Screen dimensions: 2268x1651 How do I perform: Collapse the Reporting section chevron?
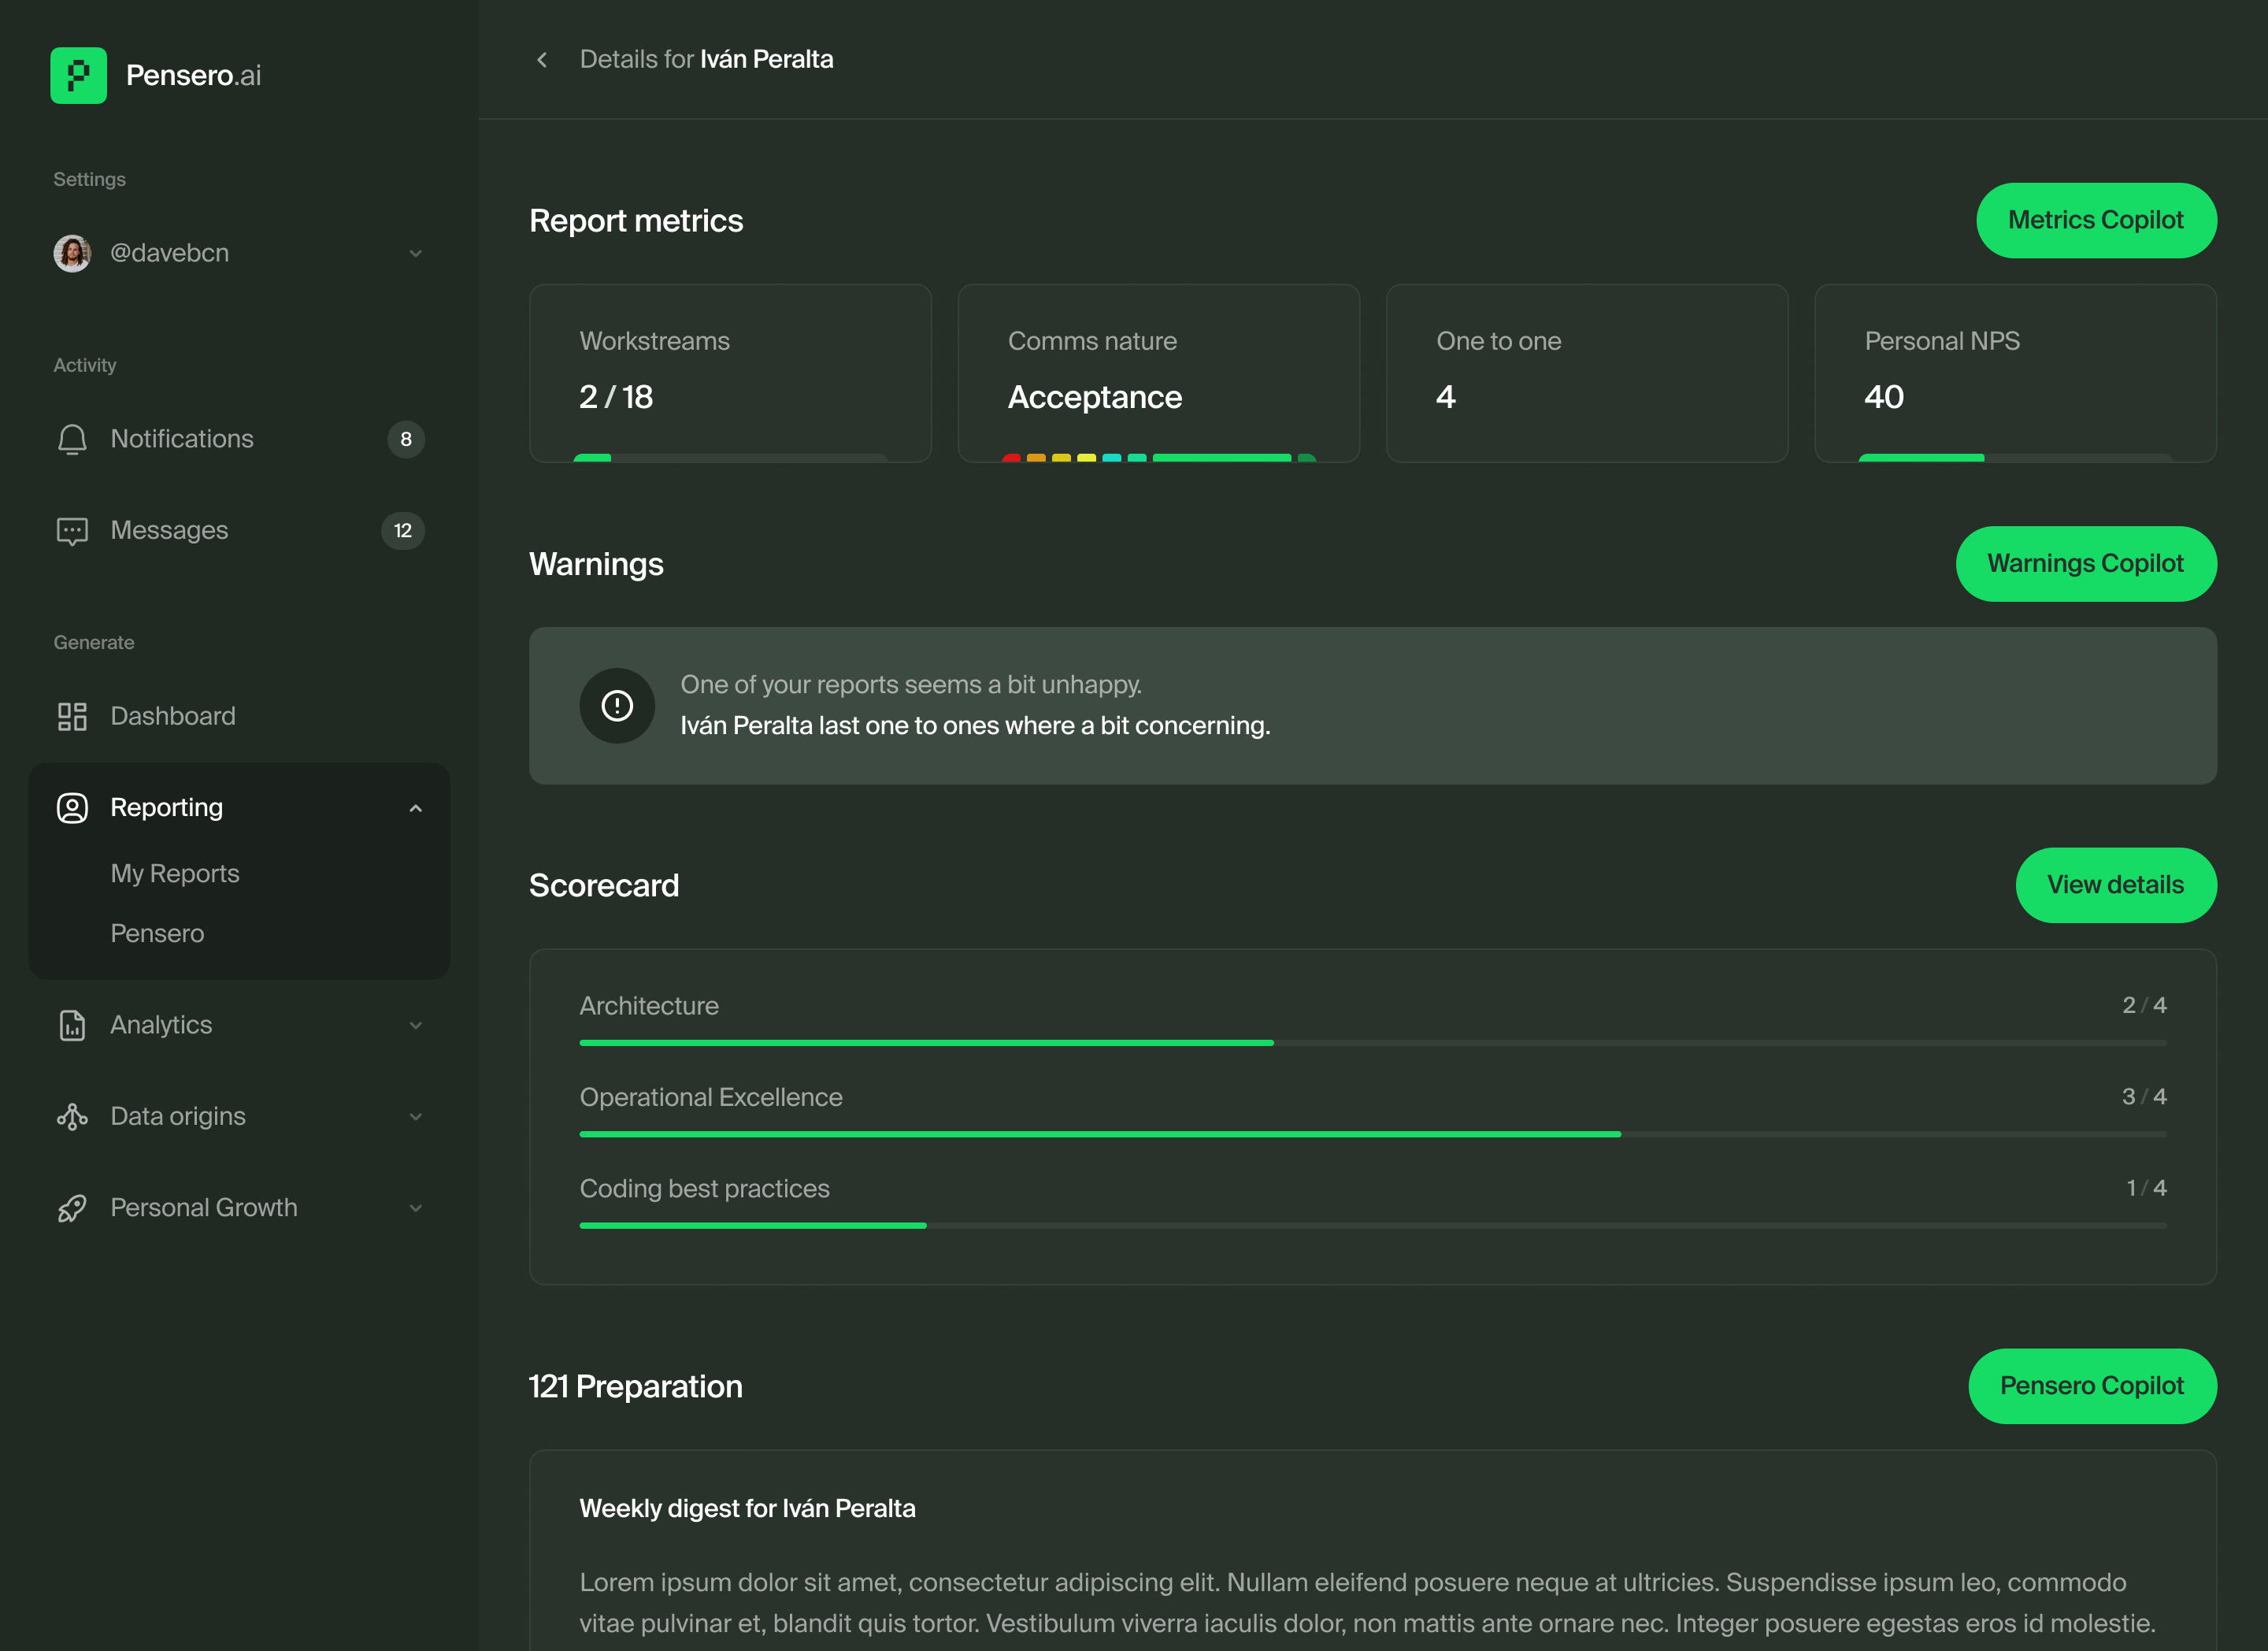click(415, 808)
